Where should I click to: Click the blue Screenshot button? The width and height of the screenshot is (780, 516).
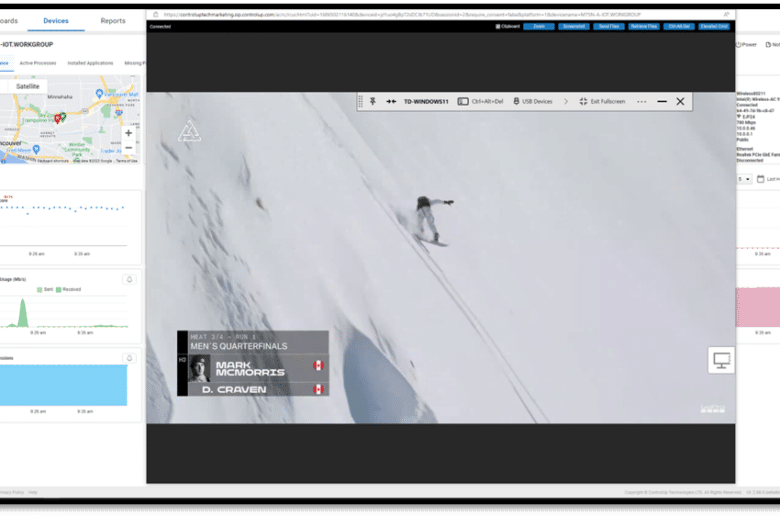pos(574,26)
